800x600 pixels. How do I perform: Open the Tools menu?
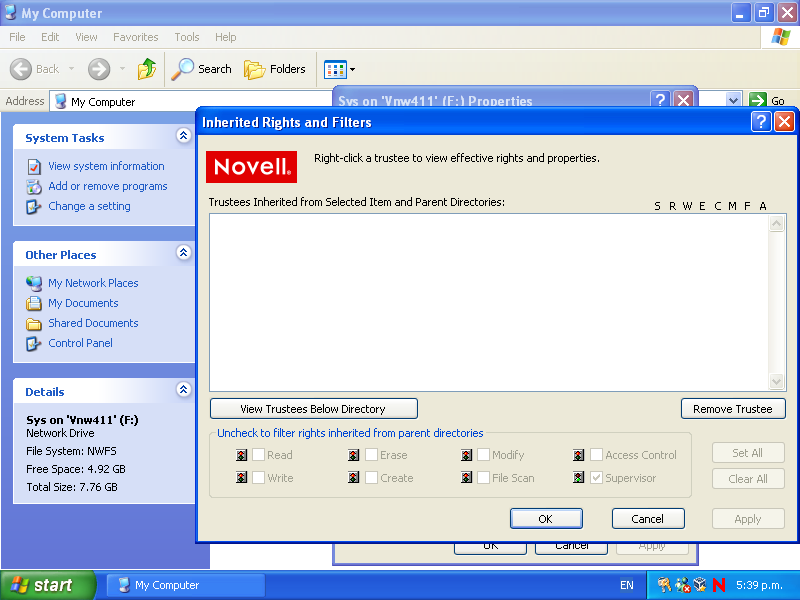click(x=187, y=37)
